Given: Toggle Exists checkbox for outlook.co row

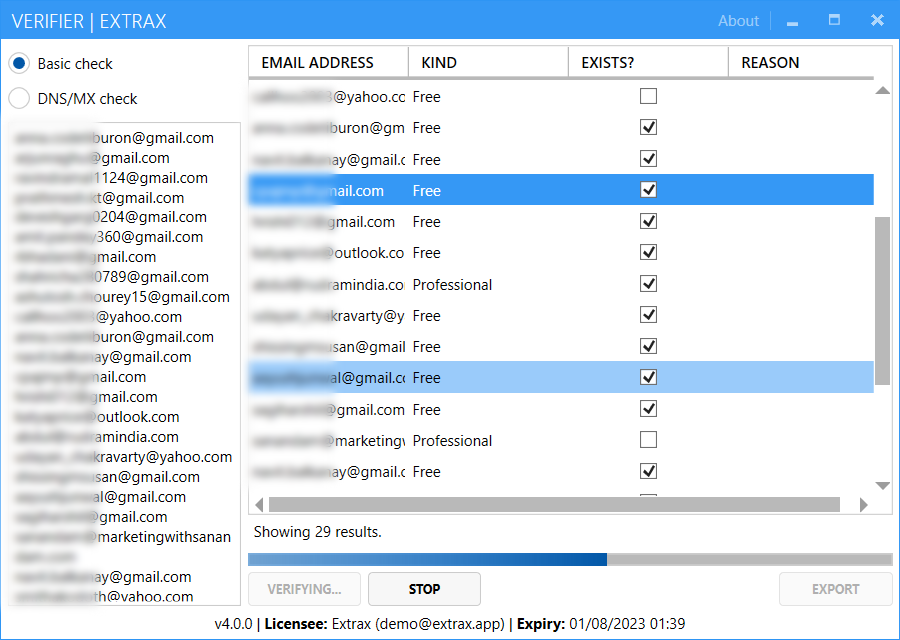Looking at the screenshot, I should (648, 252).
